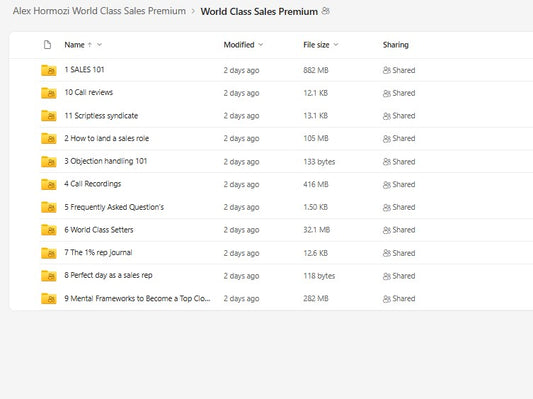Screen dimensions: 533x399
Task: Click Shared status for 8 Perfect day as a sales rep
Action: pyautogui.click(x=399, y=276)
